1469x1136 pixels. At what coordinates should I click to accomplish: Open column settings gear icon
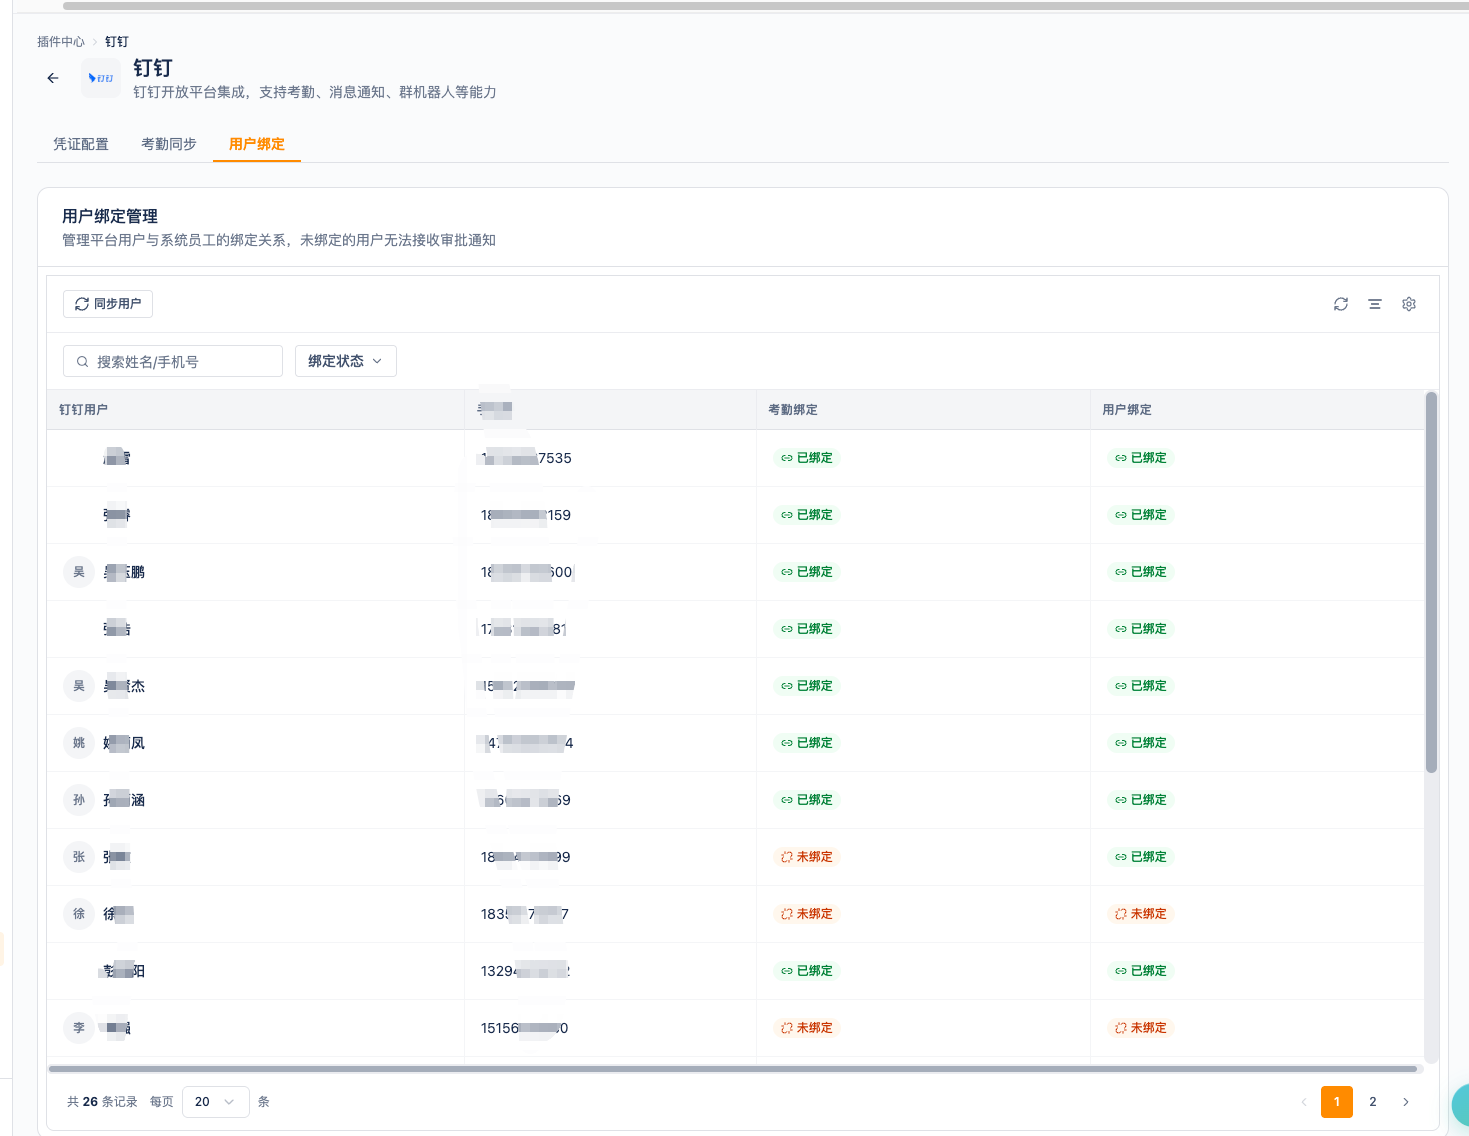1409,304
